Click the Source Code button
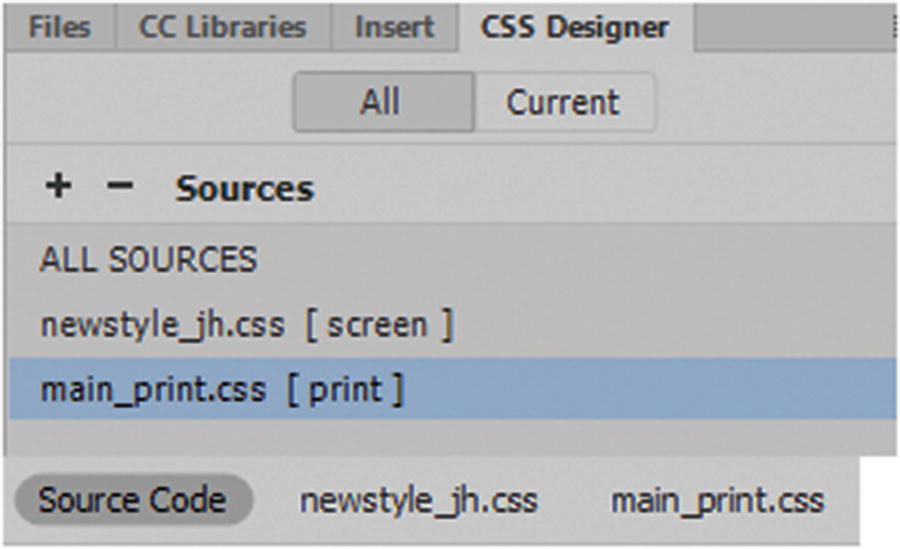 coord(132,500)
